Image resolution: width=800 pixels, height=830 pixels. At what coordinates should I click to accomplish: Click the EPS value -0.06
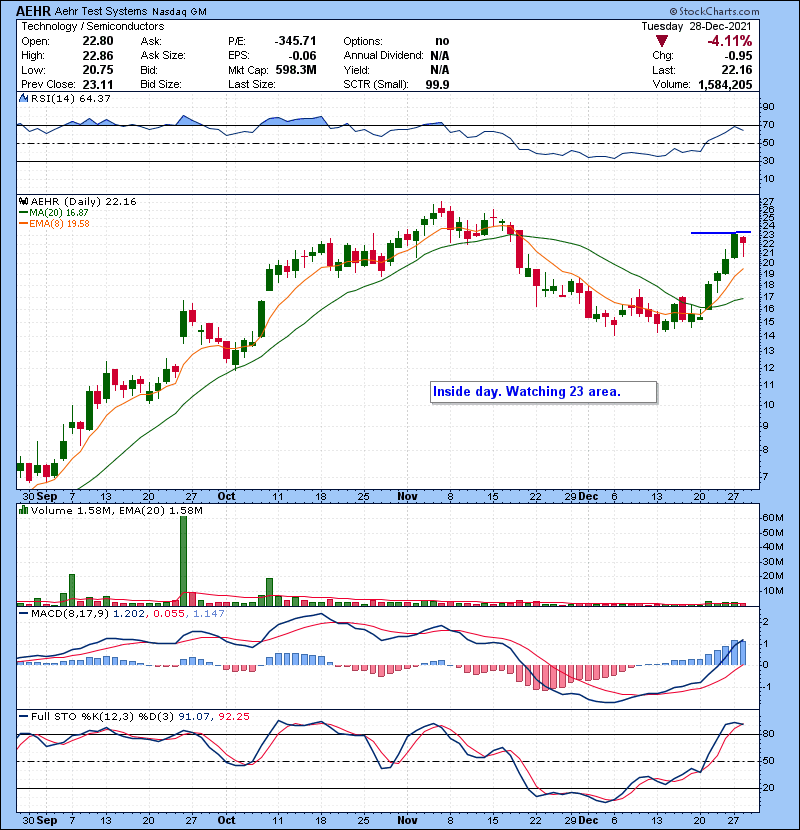pyautogui.click(x=302, y=55)
